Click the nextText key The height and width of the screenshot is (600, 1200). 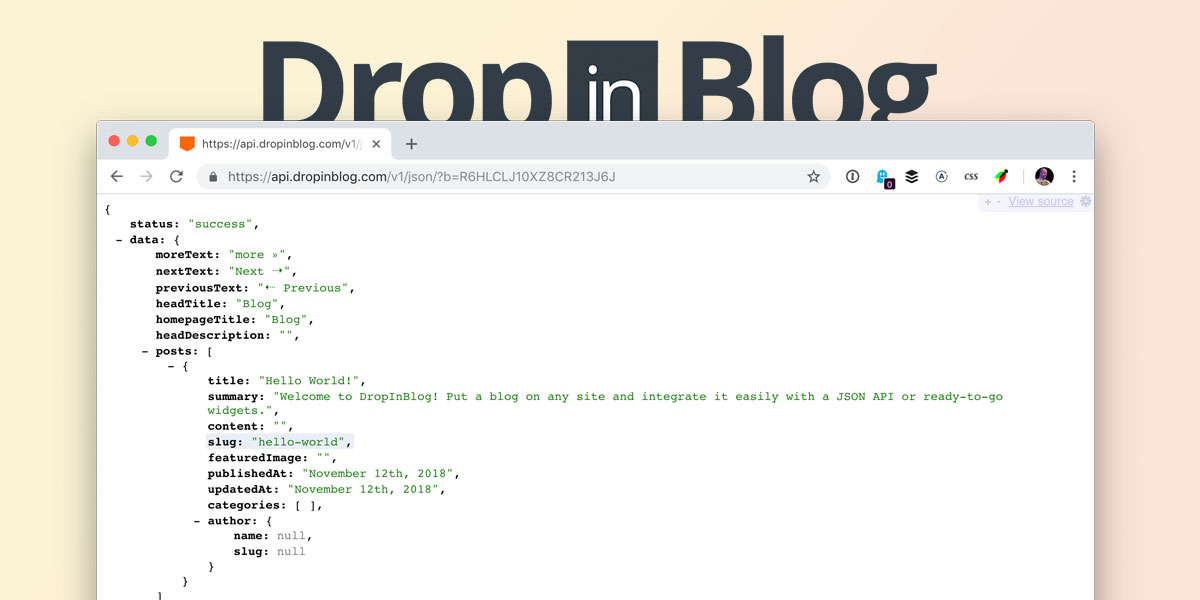(187, 272)
